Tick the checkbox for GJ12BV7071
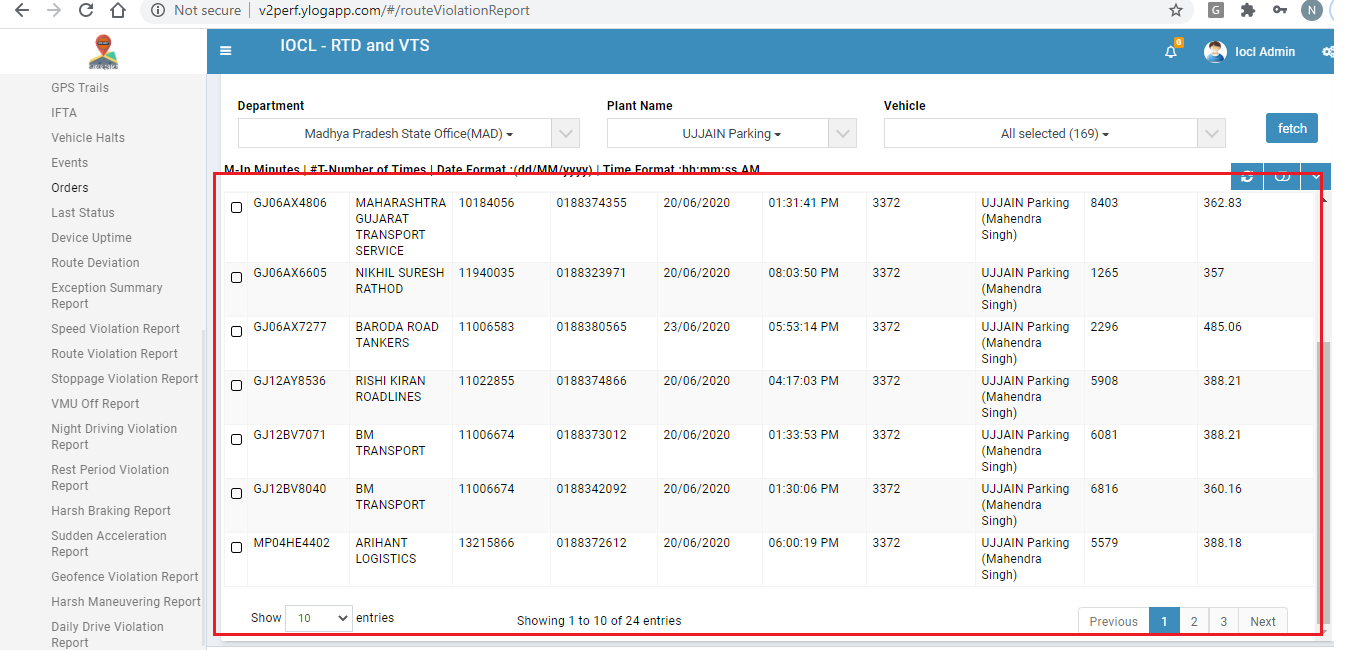This screenshot has width=1358, height=650. tap(236, 440)
